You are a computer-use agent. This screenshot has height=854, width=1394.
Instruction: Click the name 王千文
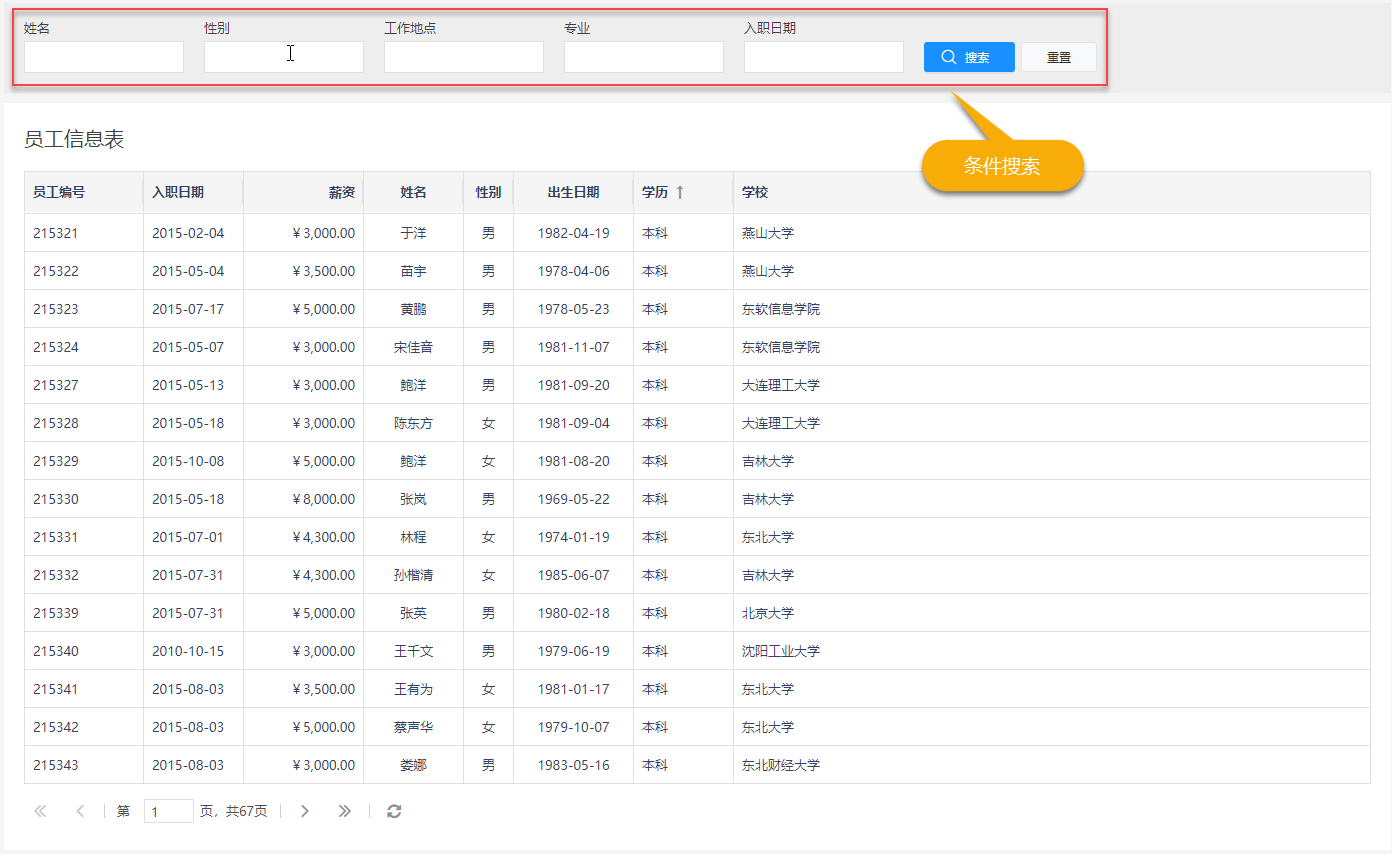tap(413, 651)
